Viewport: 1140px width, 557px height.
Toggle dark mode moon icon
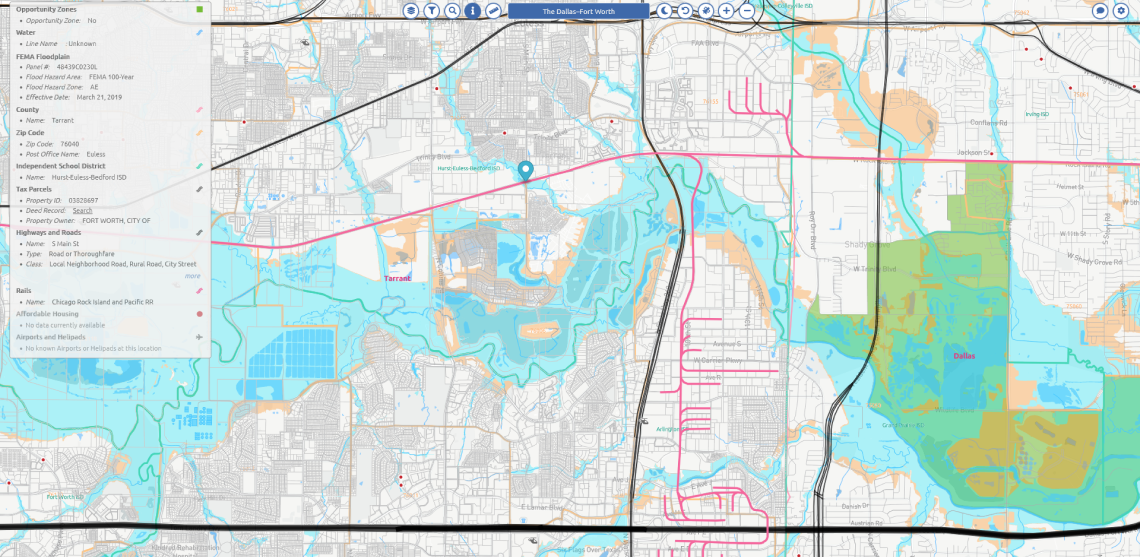coord(665,11)
